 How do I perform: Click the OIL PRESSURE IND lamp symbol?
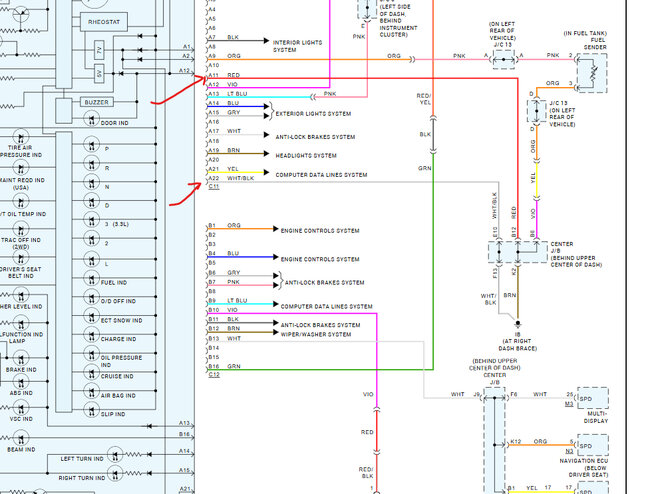(91, 354)
